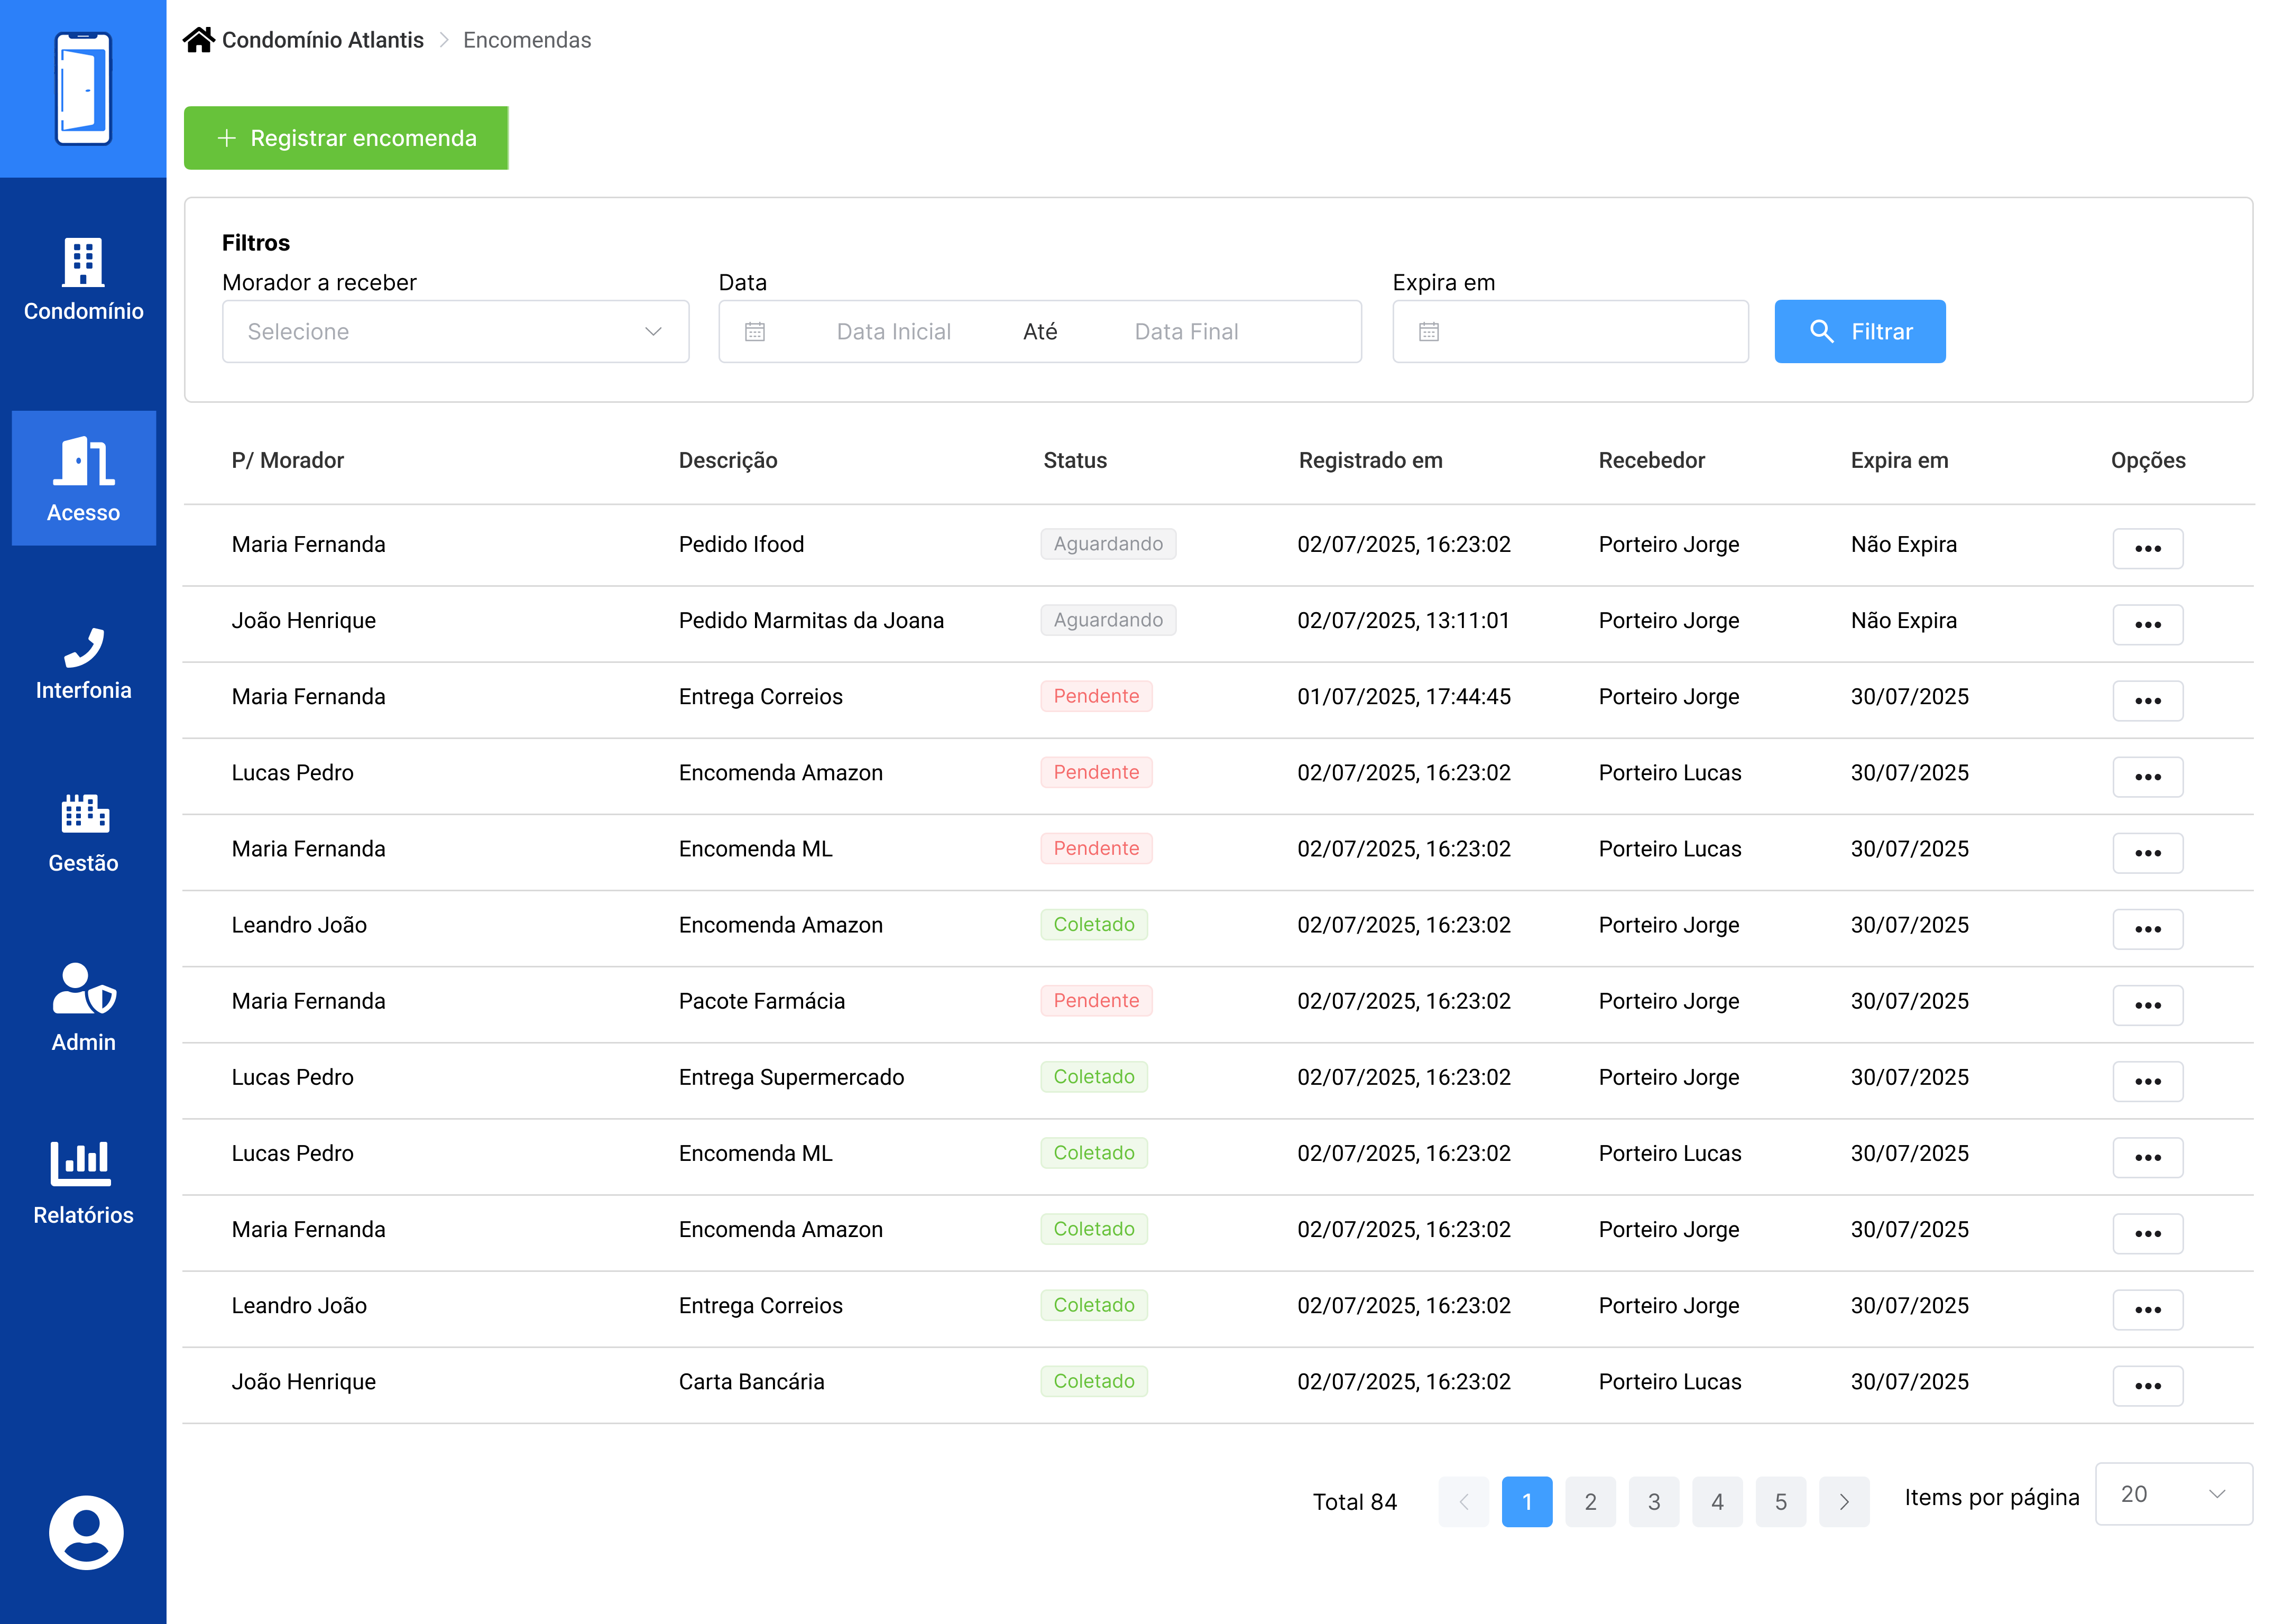
Task: Click the home icon in breadcrumb
Action: 198,40
